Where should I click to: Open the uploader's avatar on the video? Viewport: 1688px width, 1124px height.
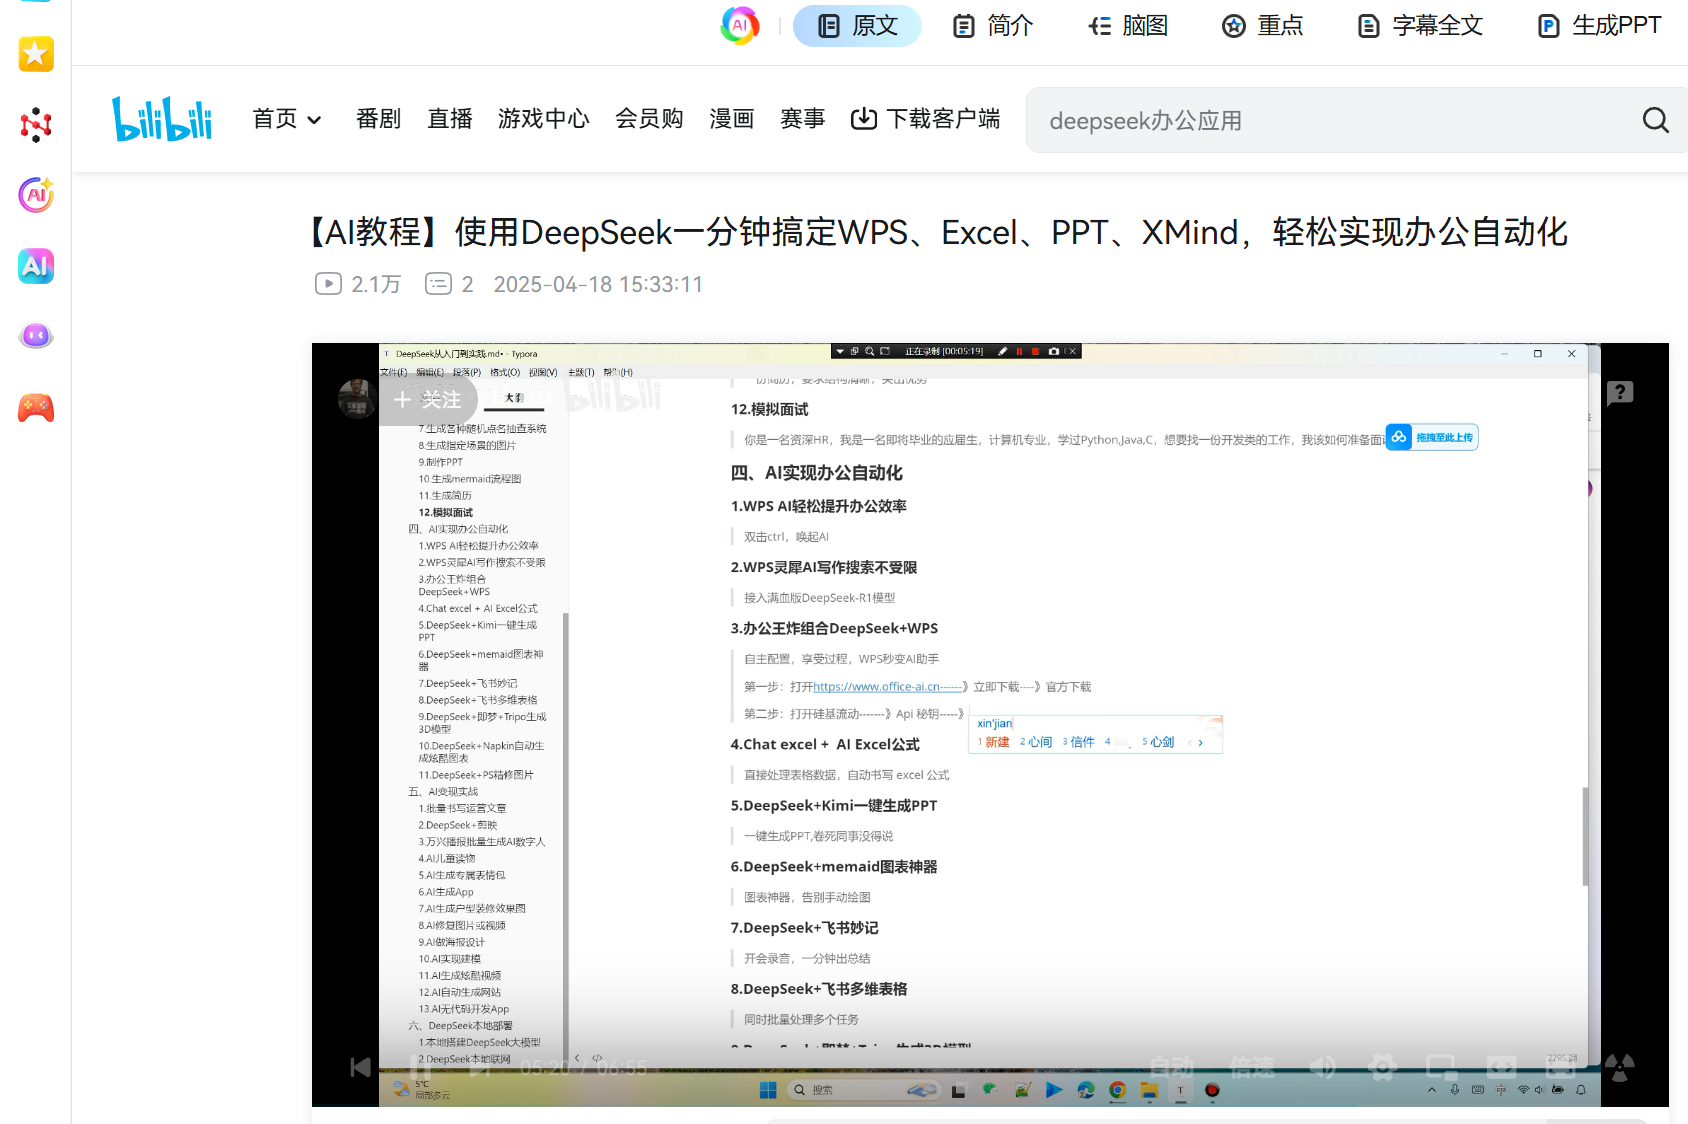(x=357, y=399)
